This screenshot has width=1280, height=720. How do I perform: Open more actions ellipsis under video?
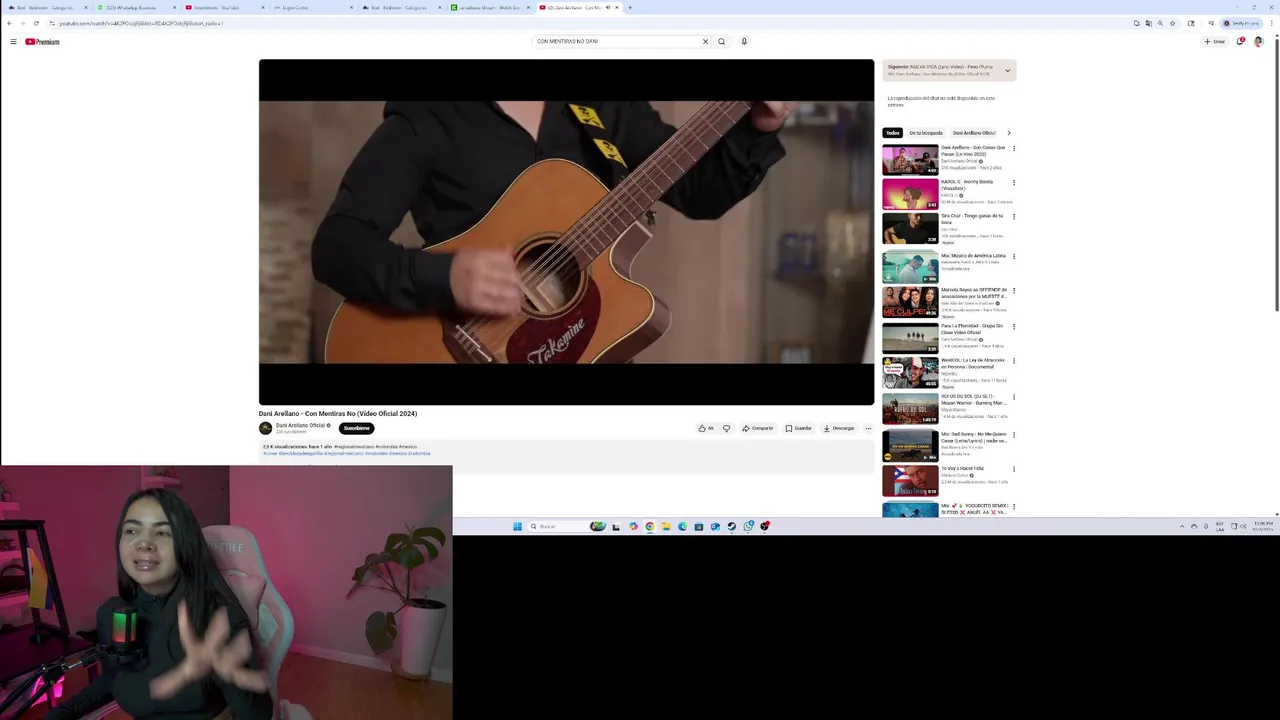tap(868, 428)
